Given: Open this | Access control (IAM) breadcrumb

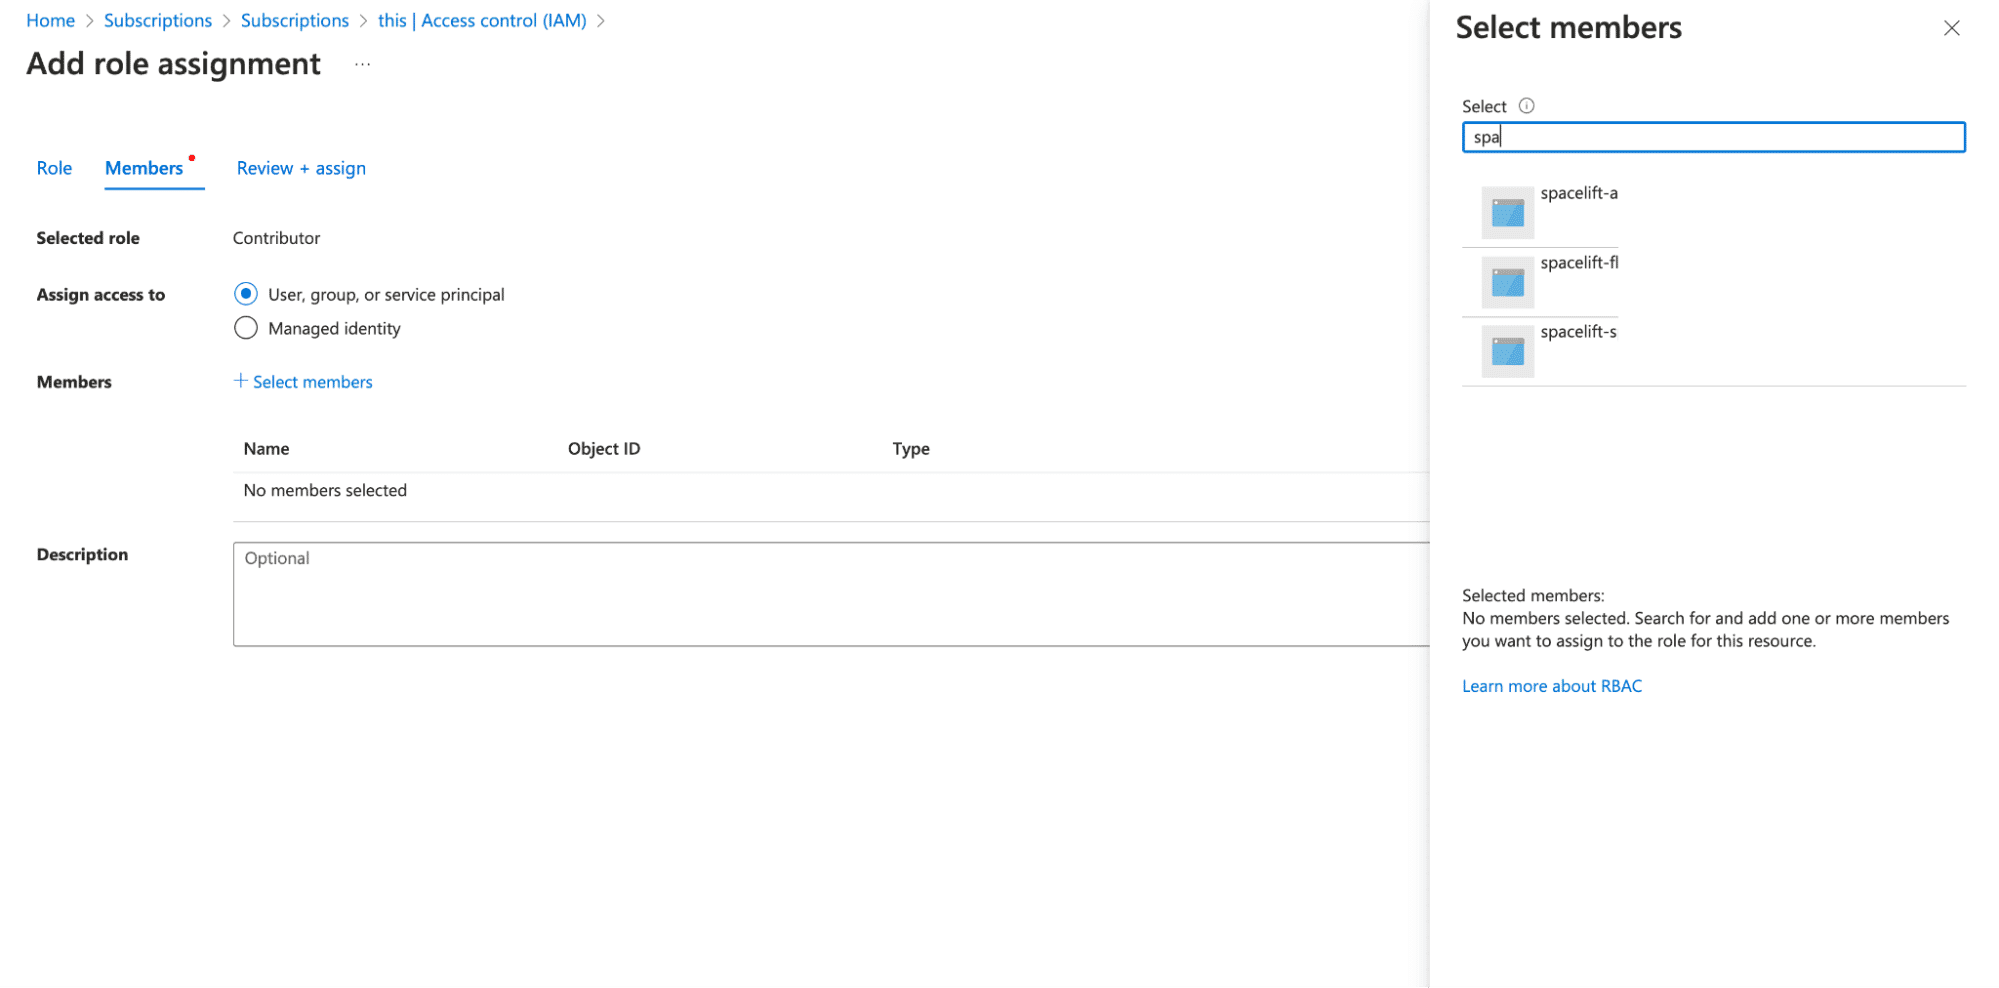Looking at the screenshot, I should (x=482, y=20).
